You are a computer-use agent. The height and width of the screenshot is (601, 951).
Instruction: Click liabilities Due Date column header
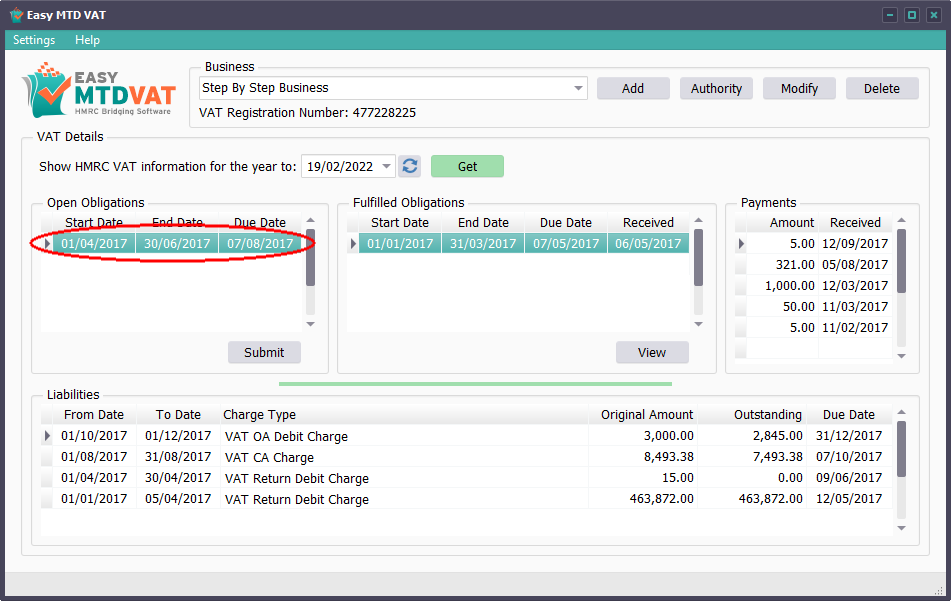tap(849, 415)
